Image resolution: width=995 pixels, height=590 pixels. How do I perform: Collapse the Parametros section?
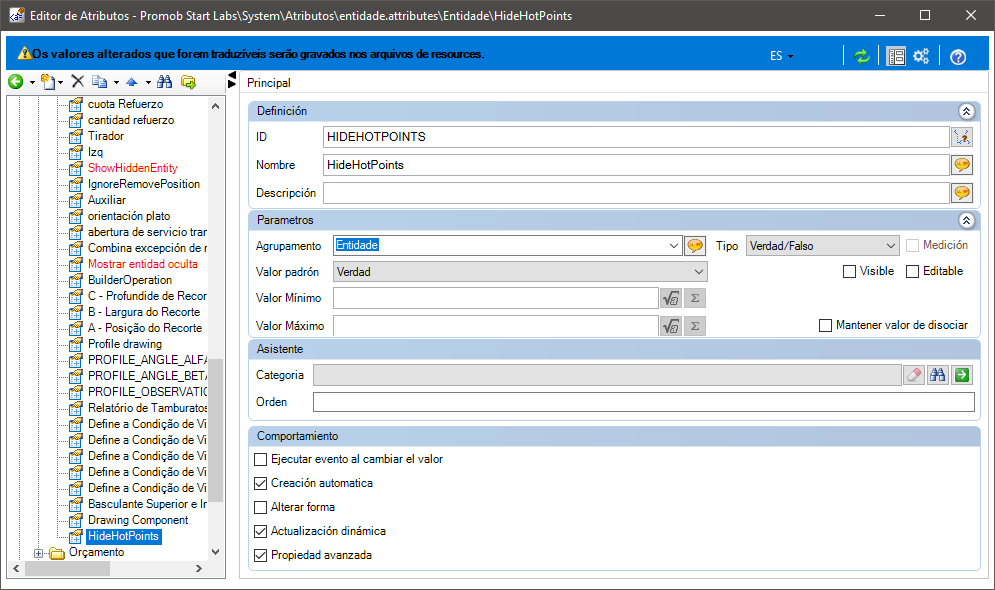tap(966, 221)
